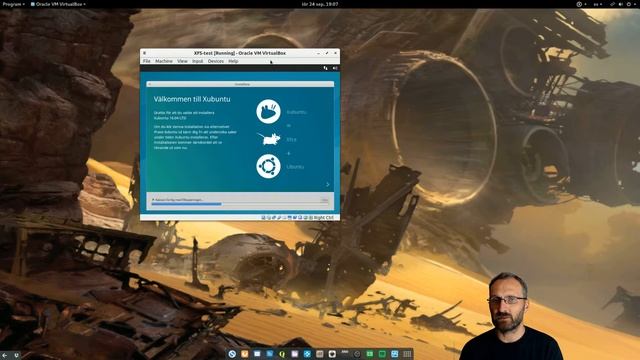Click the guest network indicator in the VM panel

point(325,68)
